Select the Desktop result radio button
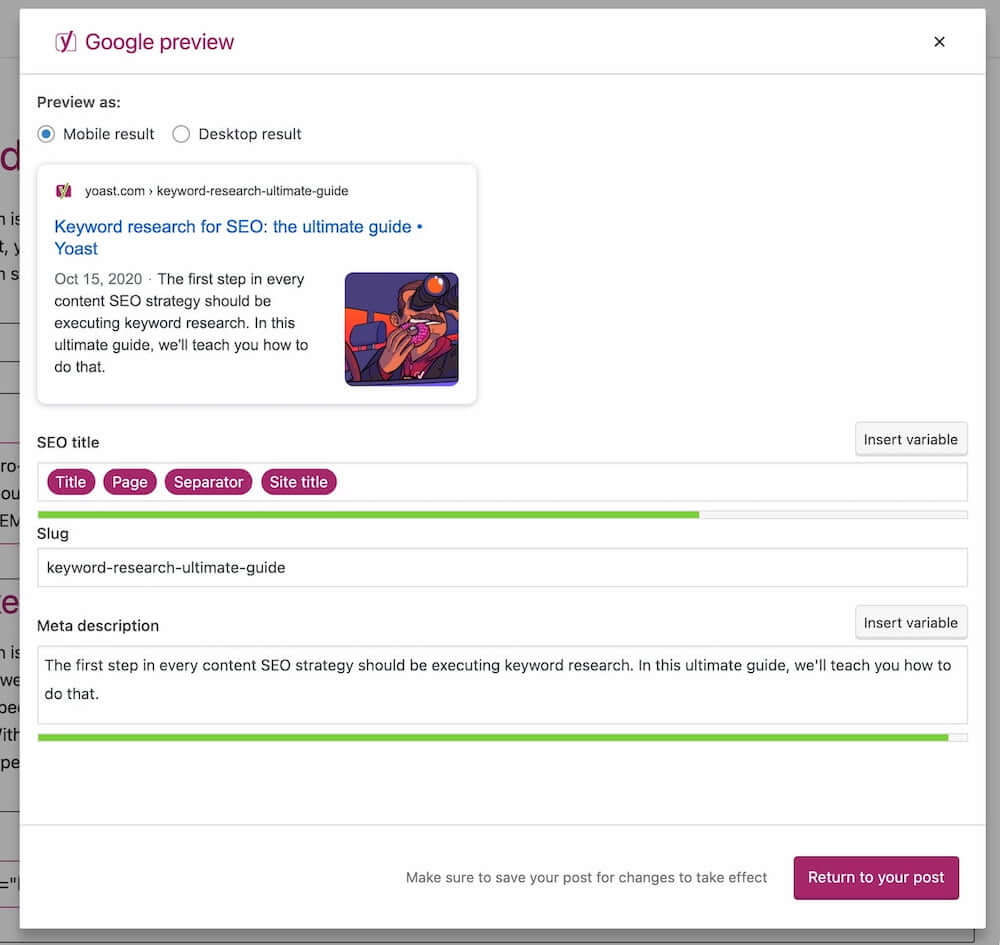 click(181, 134)
